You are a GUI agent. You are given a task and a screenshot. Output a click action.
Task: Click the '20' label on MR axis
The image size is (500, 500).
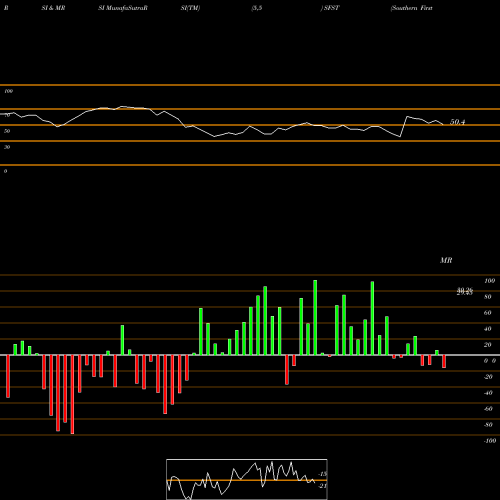[488, 345]
